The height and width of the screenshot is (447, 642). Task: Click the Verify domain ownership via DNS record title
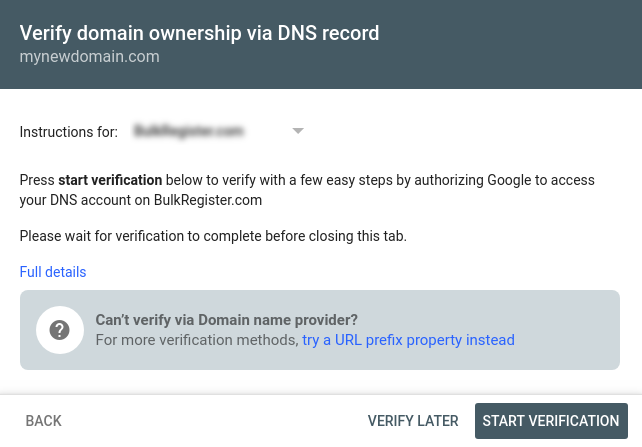click(x=199, y=33)
